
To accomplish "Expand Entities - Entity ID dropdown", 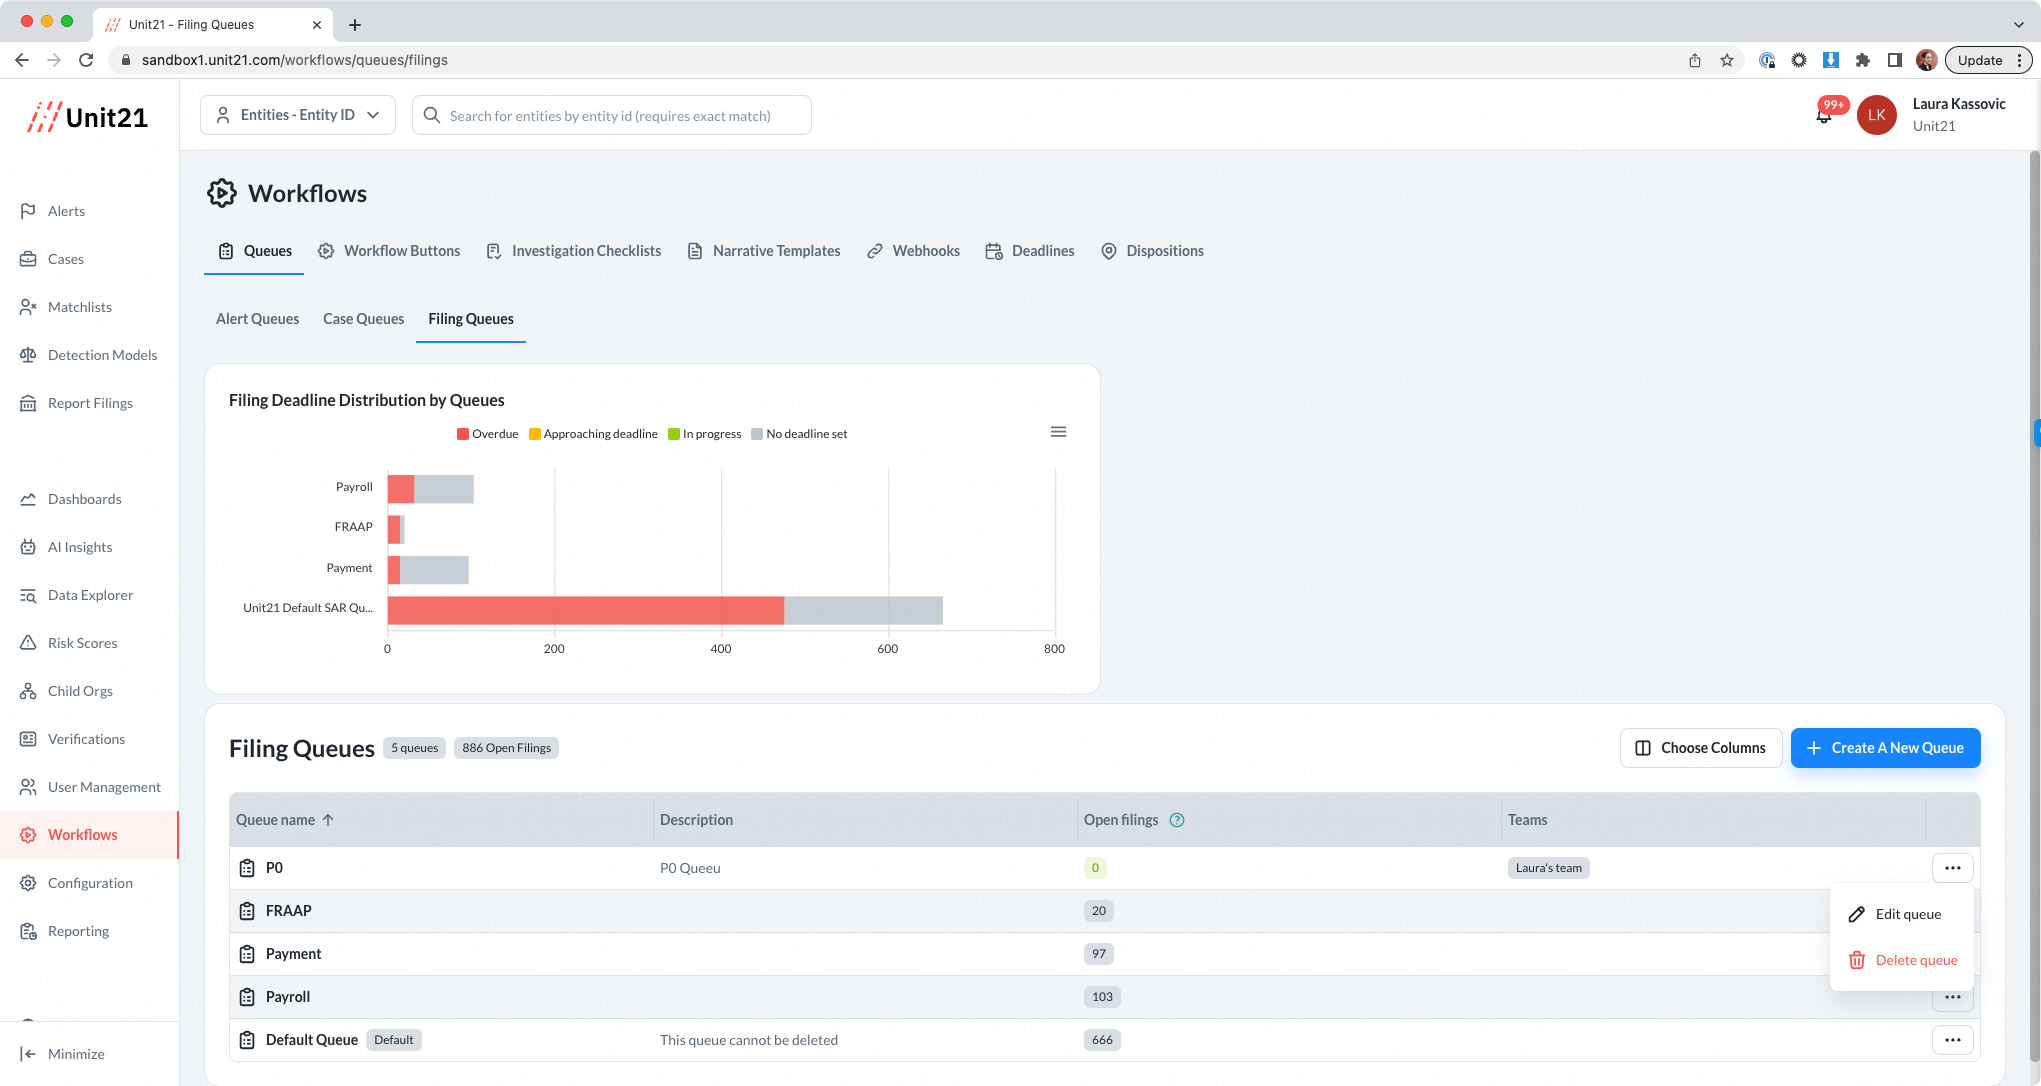I will point(298,115).
